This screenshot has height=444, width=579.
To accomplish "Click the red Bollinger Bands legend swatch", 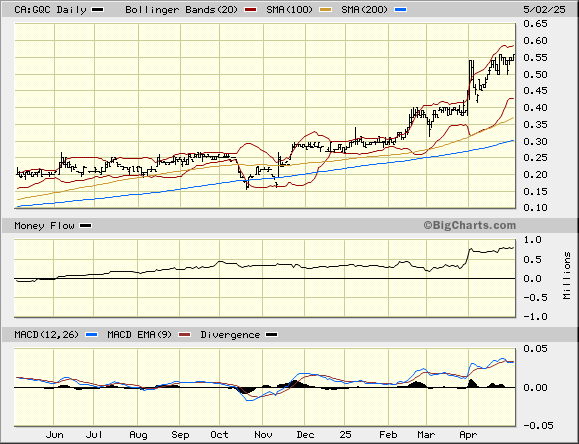I will coord(250,10).
